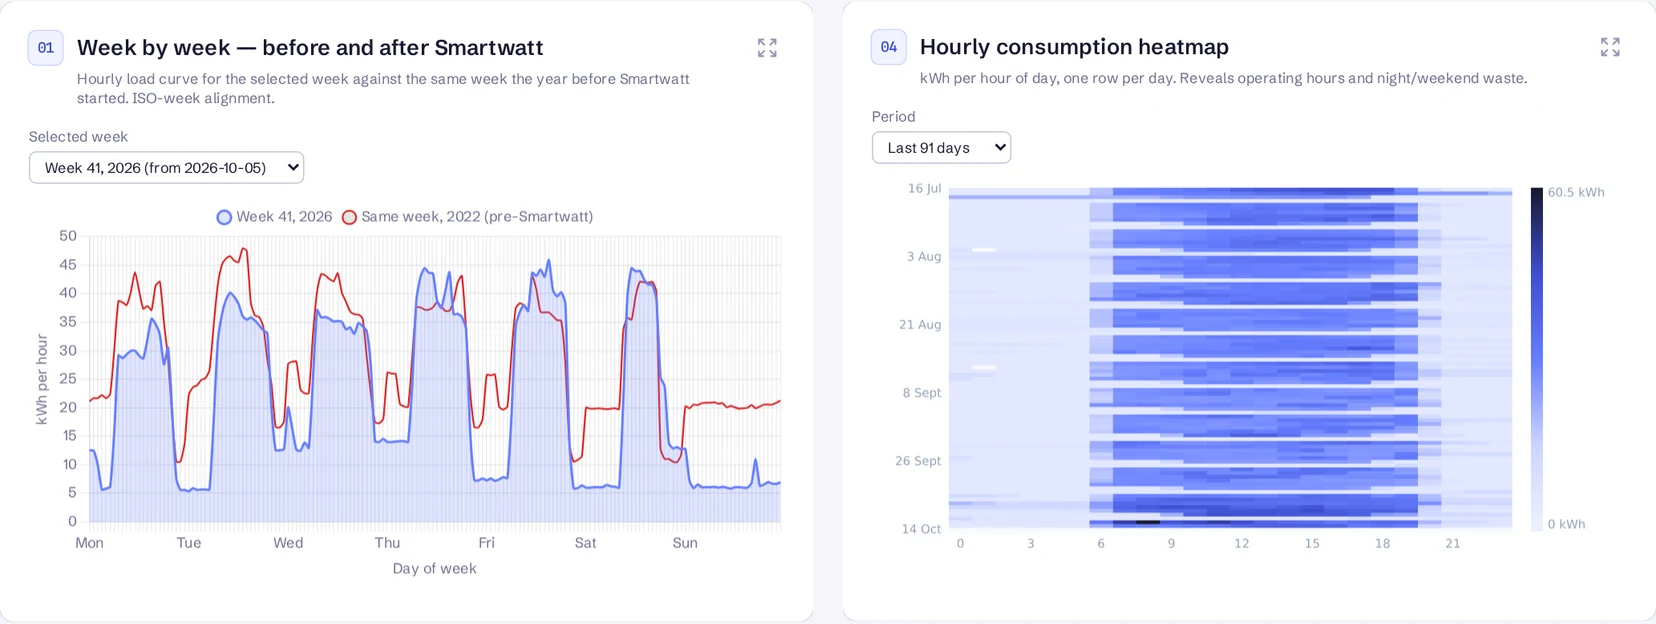Click the hour 21 heatmap axis label
This screenshot has height=624, width=1656.
(x=1452, y=544)
